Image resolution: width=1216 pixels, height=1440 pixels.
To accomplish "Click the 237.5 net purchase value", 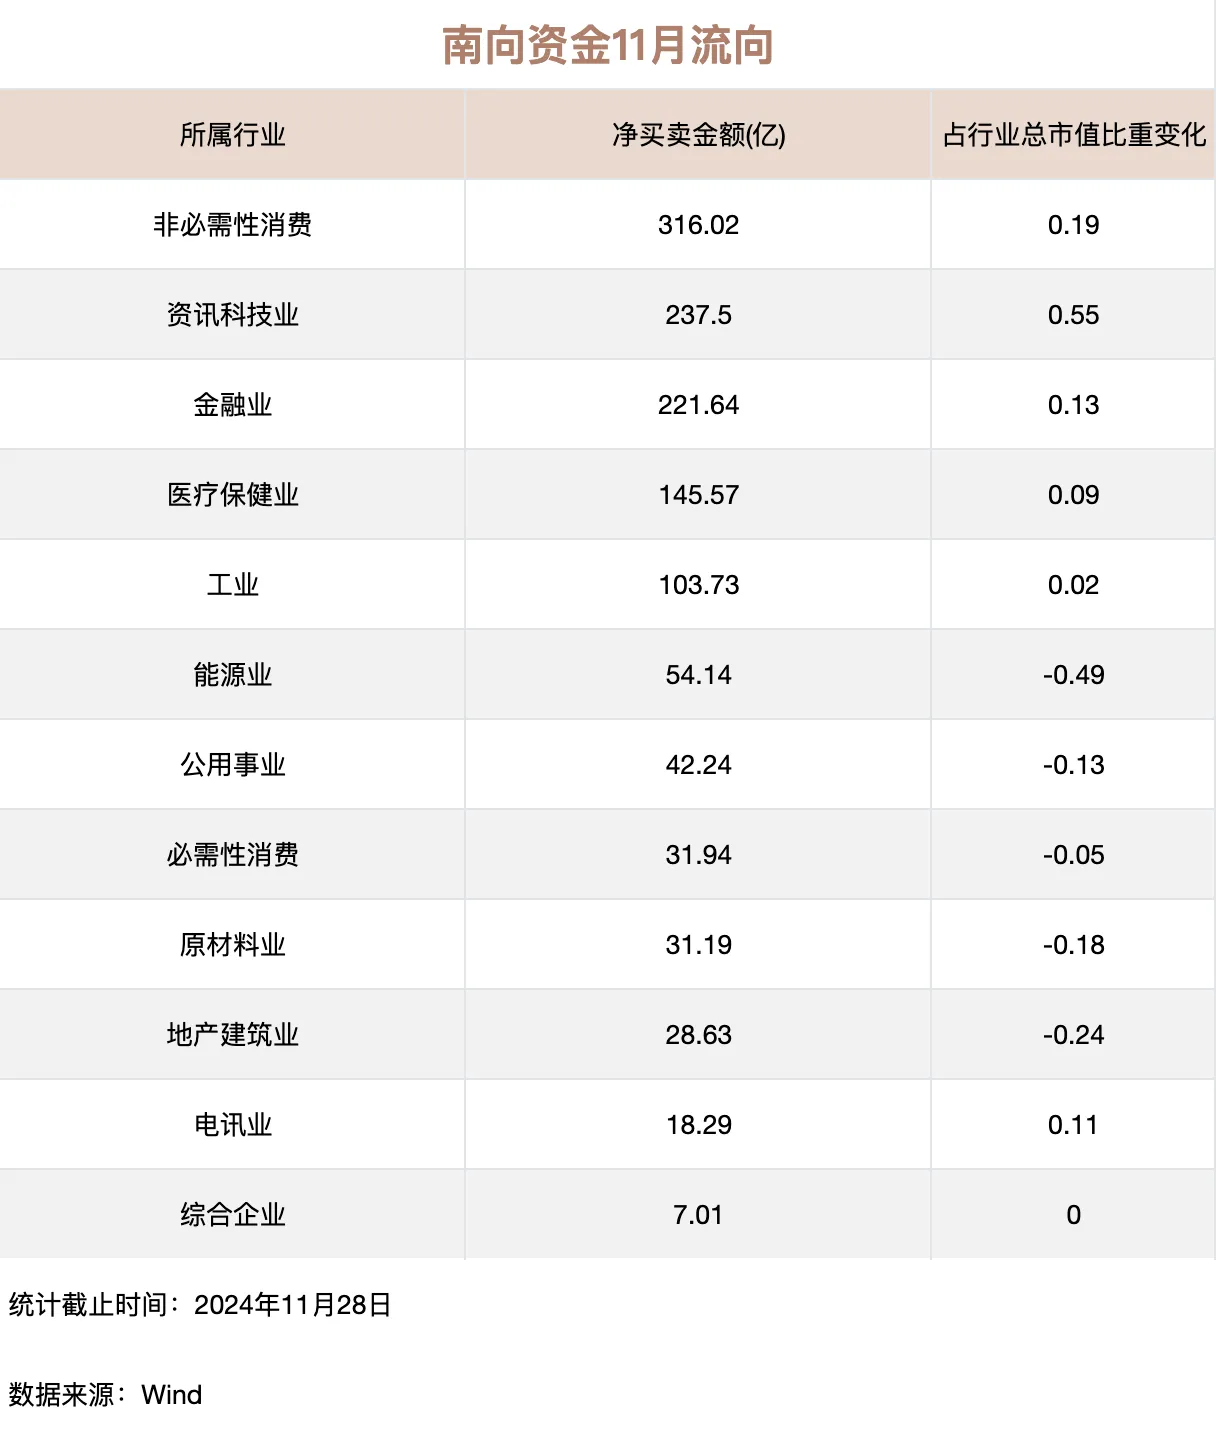I will 698,315.
